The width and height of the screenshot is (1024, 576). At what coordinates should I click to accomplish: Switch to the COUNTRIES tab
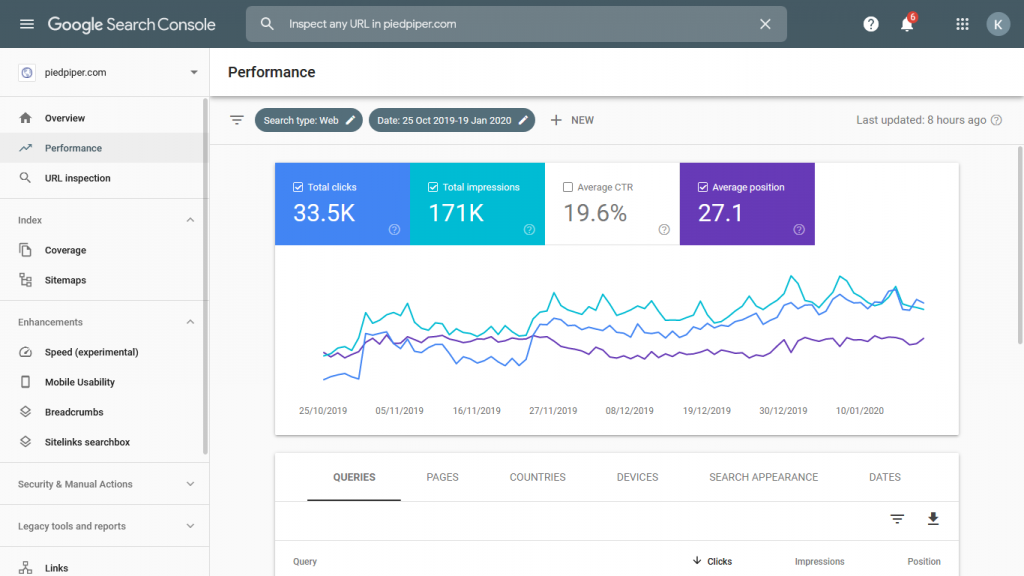click(x=537, y=477)
